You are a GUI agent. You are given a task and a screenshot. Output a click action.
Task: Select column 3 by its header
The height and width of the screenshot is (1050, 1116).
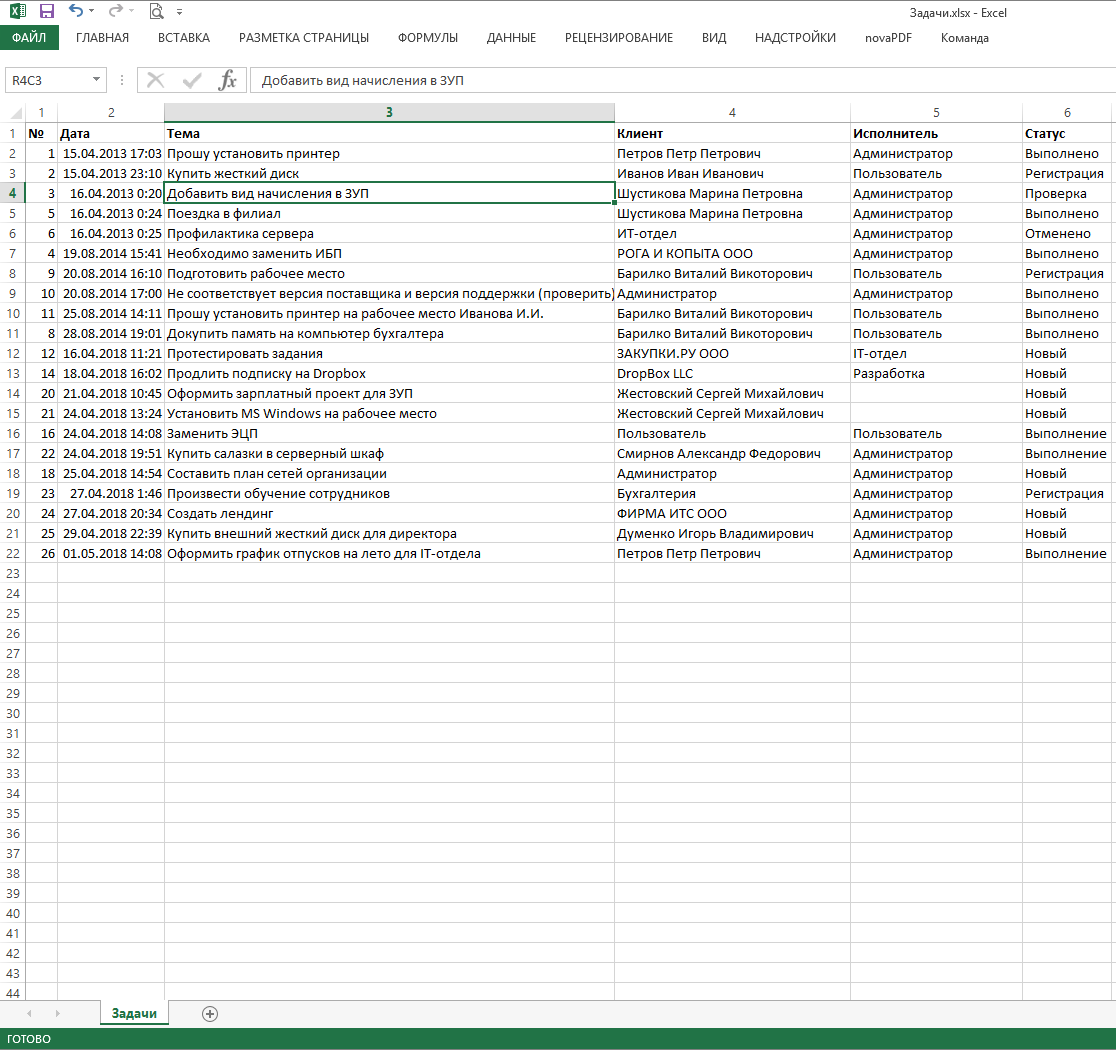pos(389,112)
